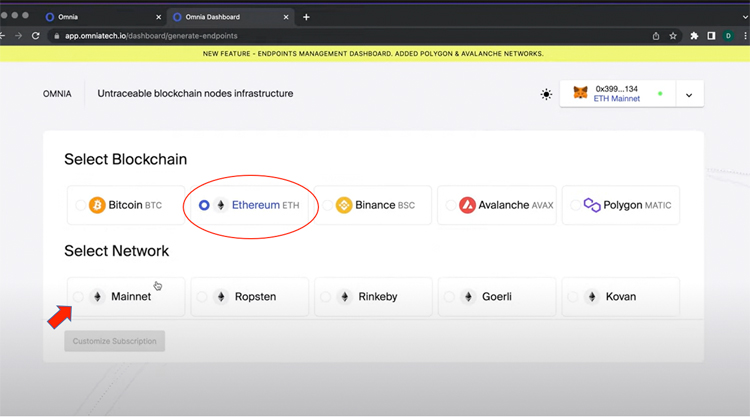Click the 0x399...134 wallet address
The image size is (750, 417).
point(617,89)
